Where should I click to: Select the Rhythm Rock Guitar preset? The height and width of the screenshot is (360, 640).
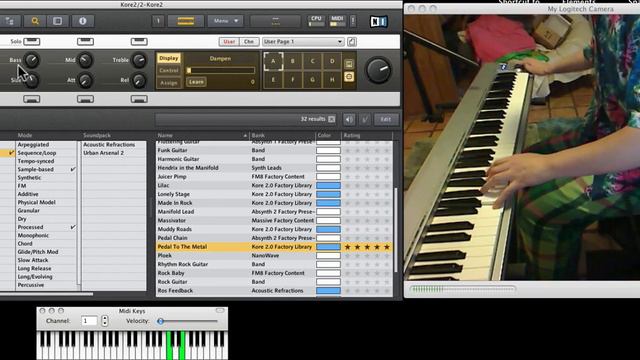click(274, 264)
